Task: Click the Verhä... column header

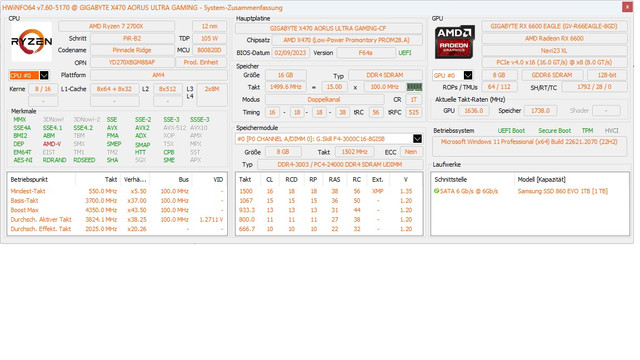Action: pyautogui.click(x=135, y=180)
